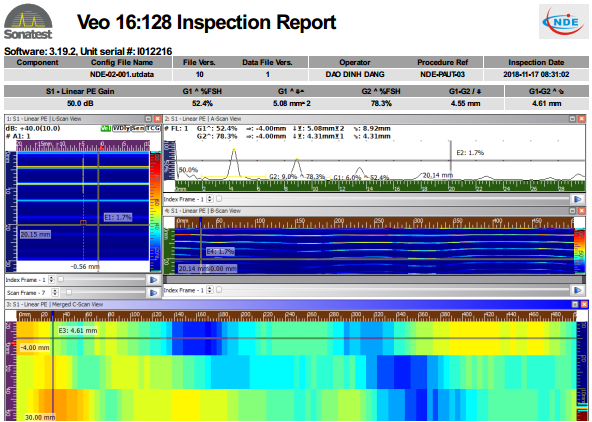This screenshot has width=592, height=422.
Task: Step the L-Scan Index Frame spinner
Action: (52, 280)
